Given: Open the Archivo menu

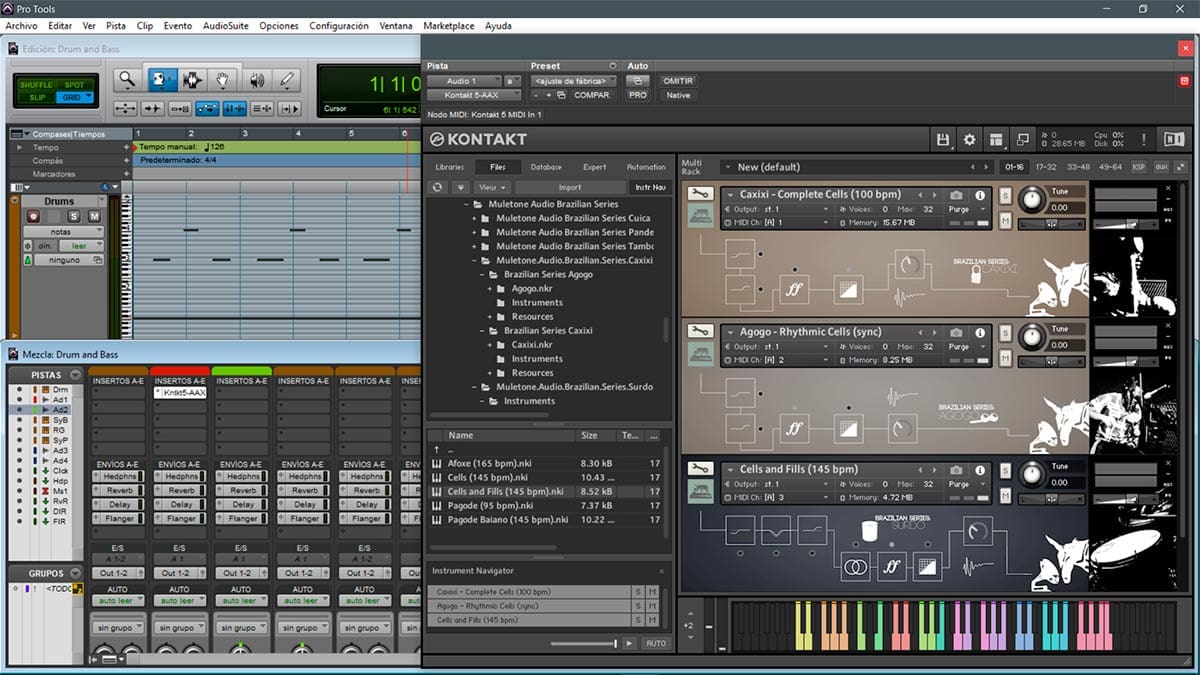Looking at the screenshot, I should tap(21, 26).
